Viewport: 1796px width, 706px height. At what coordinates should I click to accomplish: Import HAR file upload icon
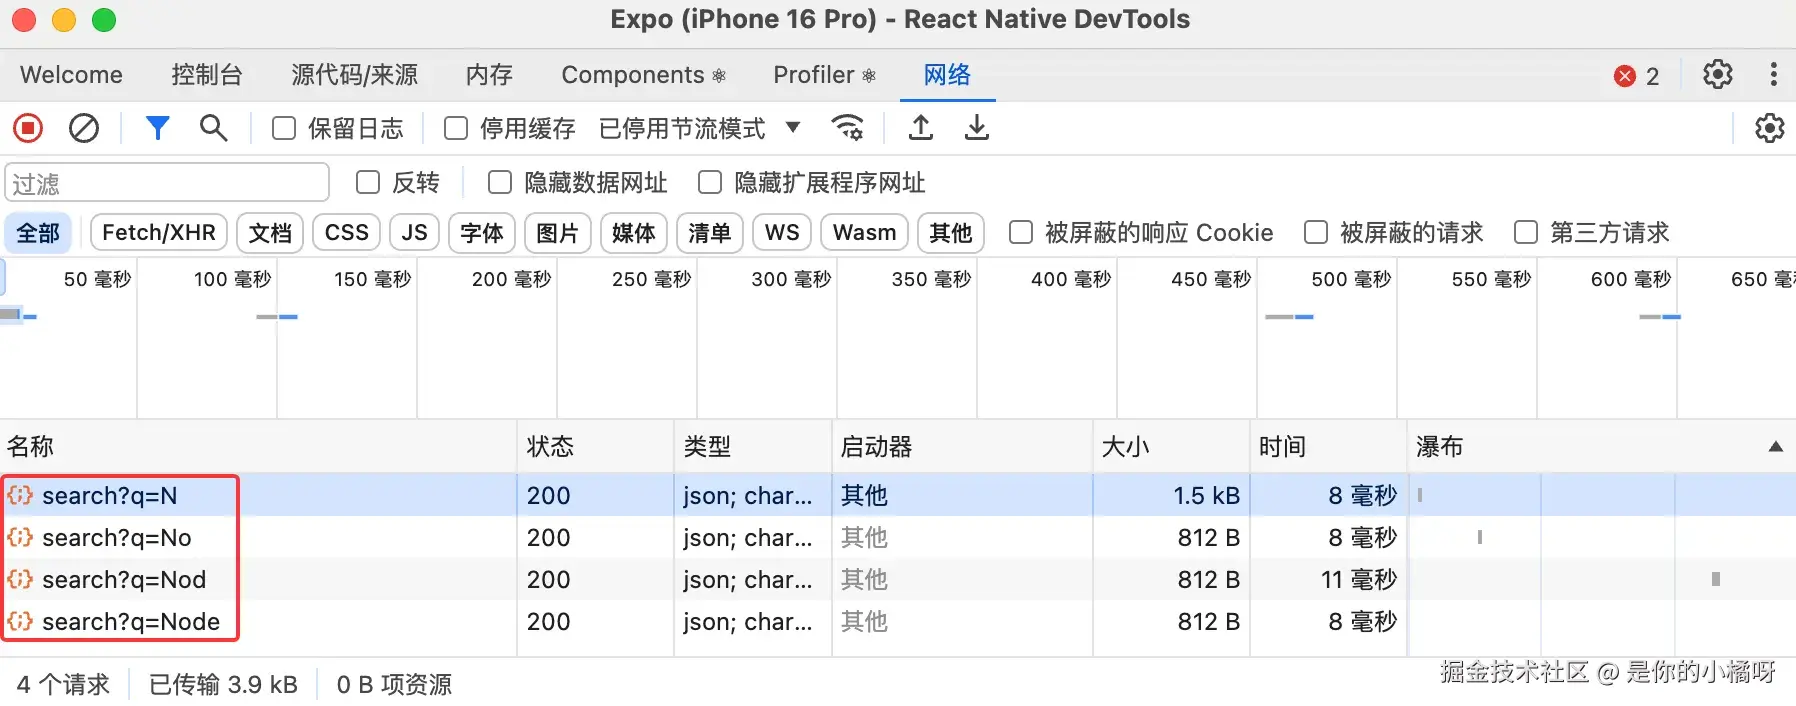click(x=921, y=128)
